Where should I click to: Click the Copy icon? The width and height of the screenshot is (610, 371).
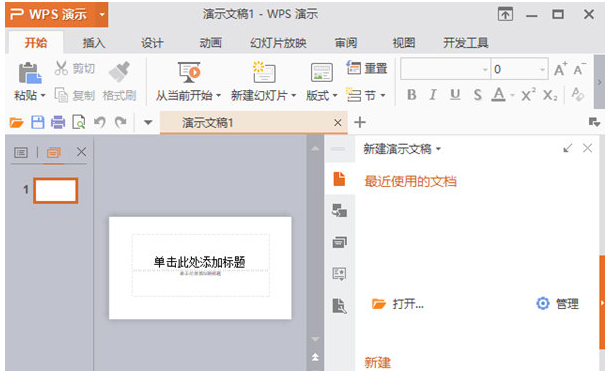(61, 95)
